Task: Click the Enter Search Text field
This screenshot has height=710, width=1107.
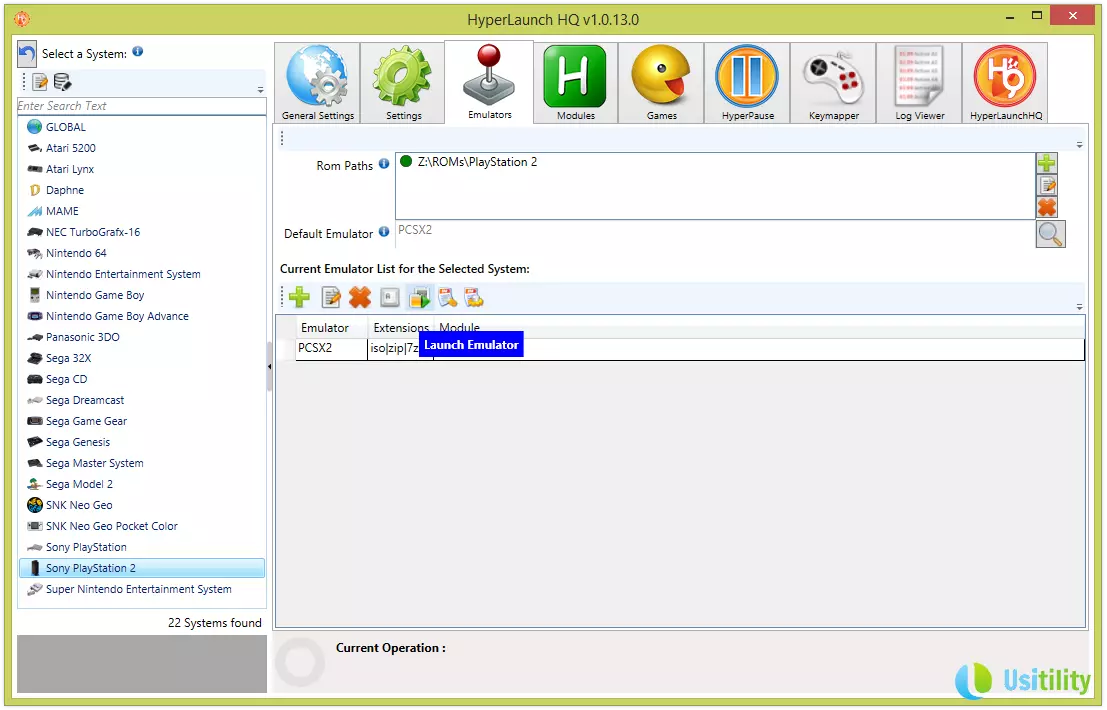Action: coord(141,106)
